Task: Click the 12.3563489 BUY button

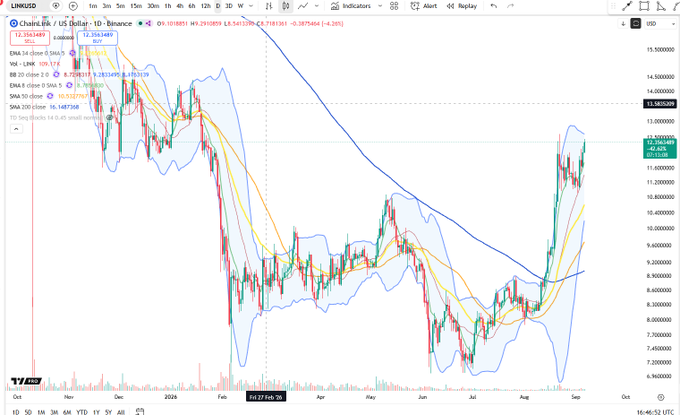Action: click(98, 38)
